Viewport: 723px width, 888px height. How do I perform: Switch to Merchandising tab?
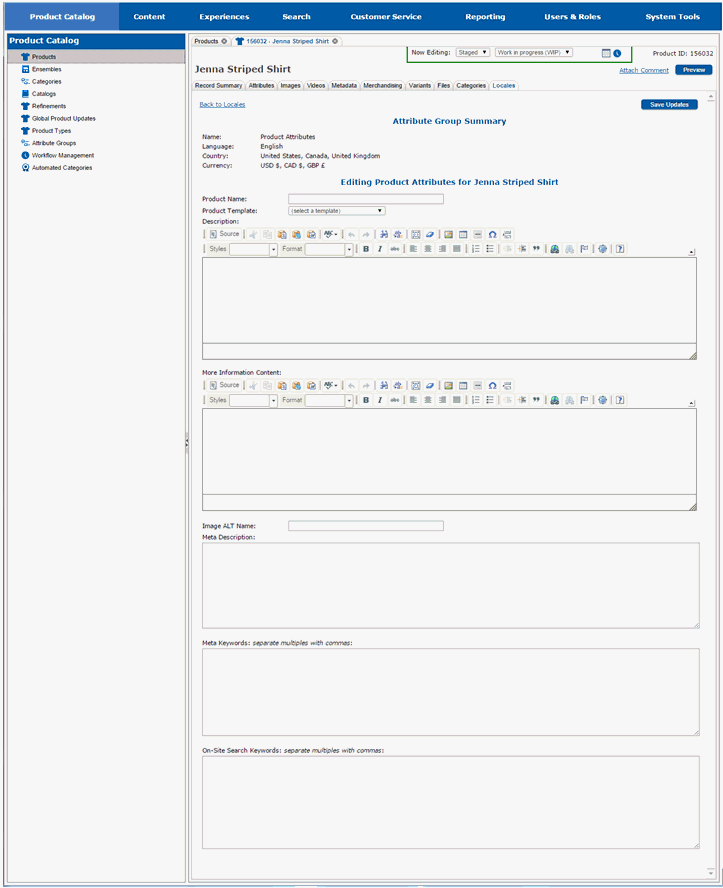tap(382, 86)
